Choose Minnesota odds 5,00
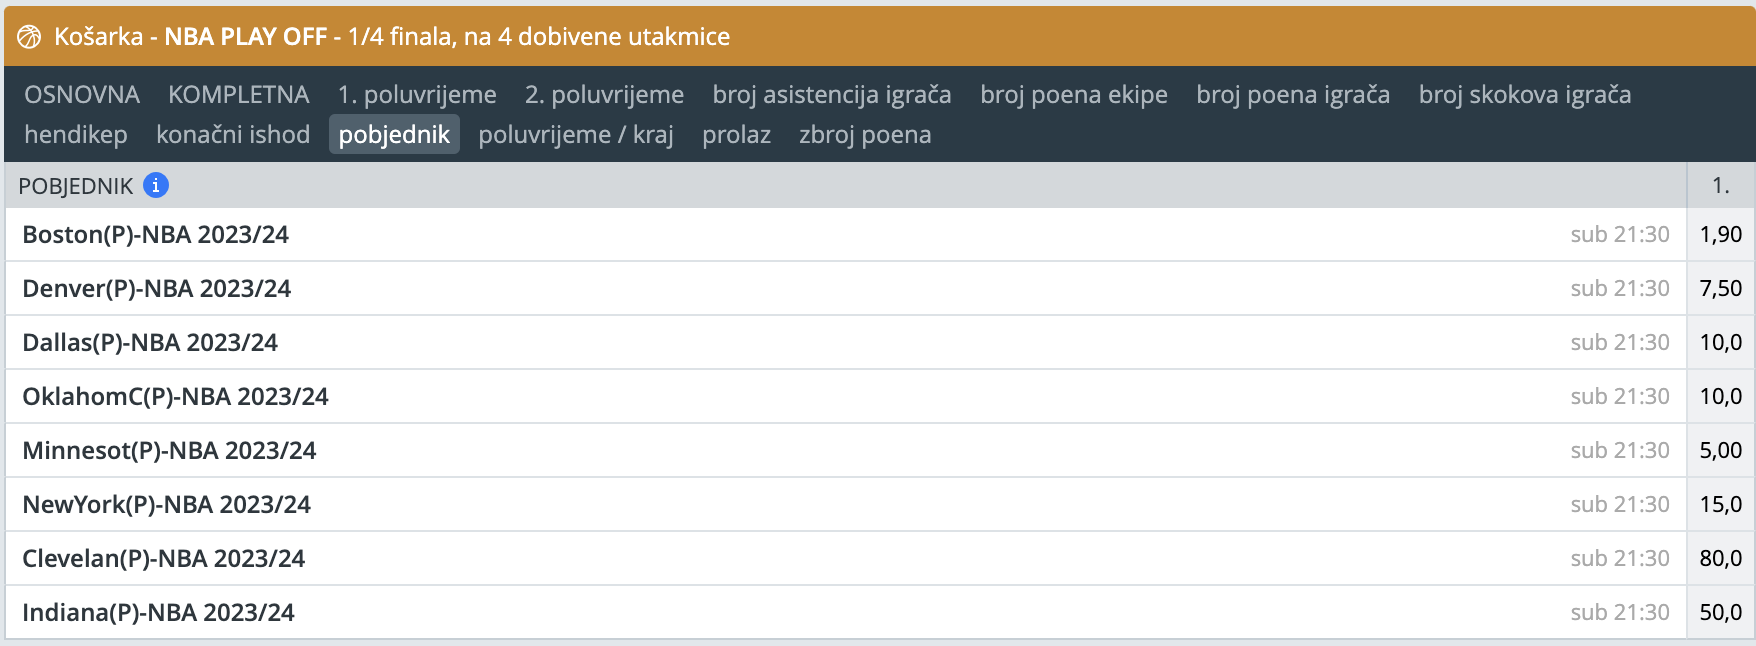The height and width of the screenshot is (646, 1756). (1720, 451)
